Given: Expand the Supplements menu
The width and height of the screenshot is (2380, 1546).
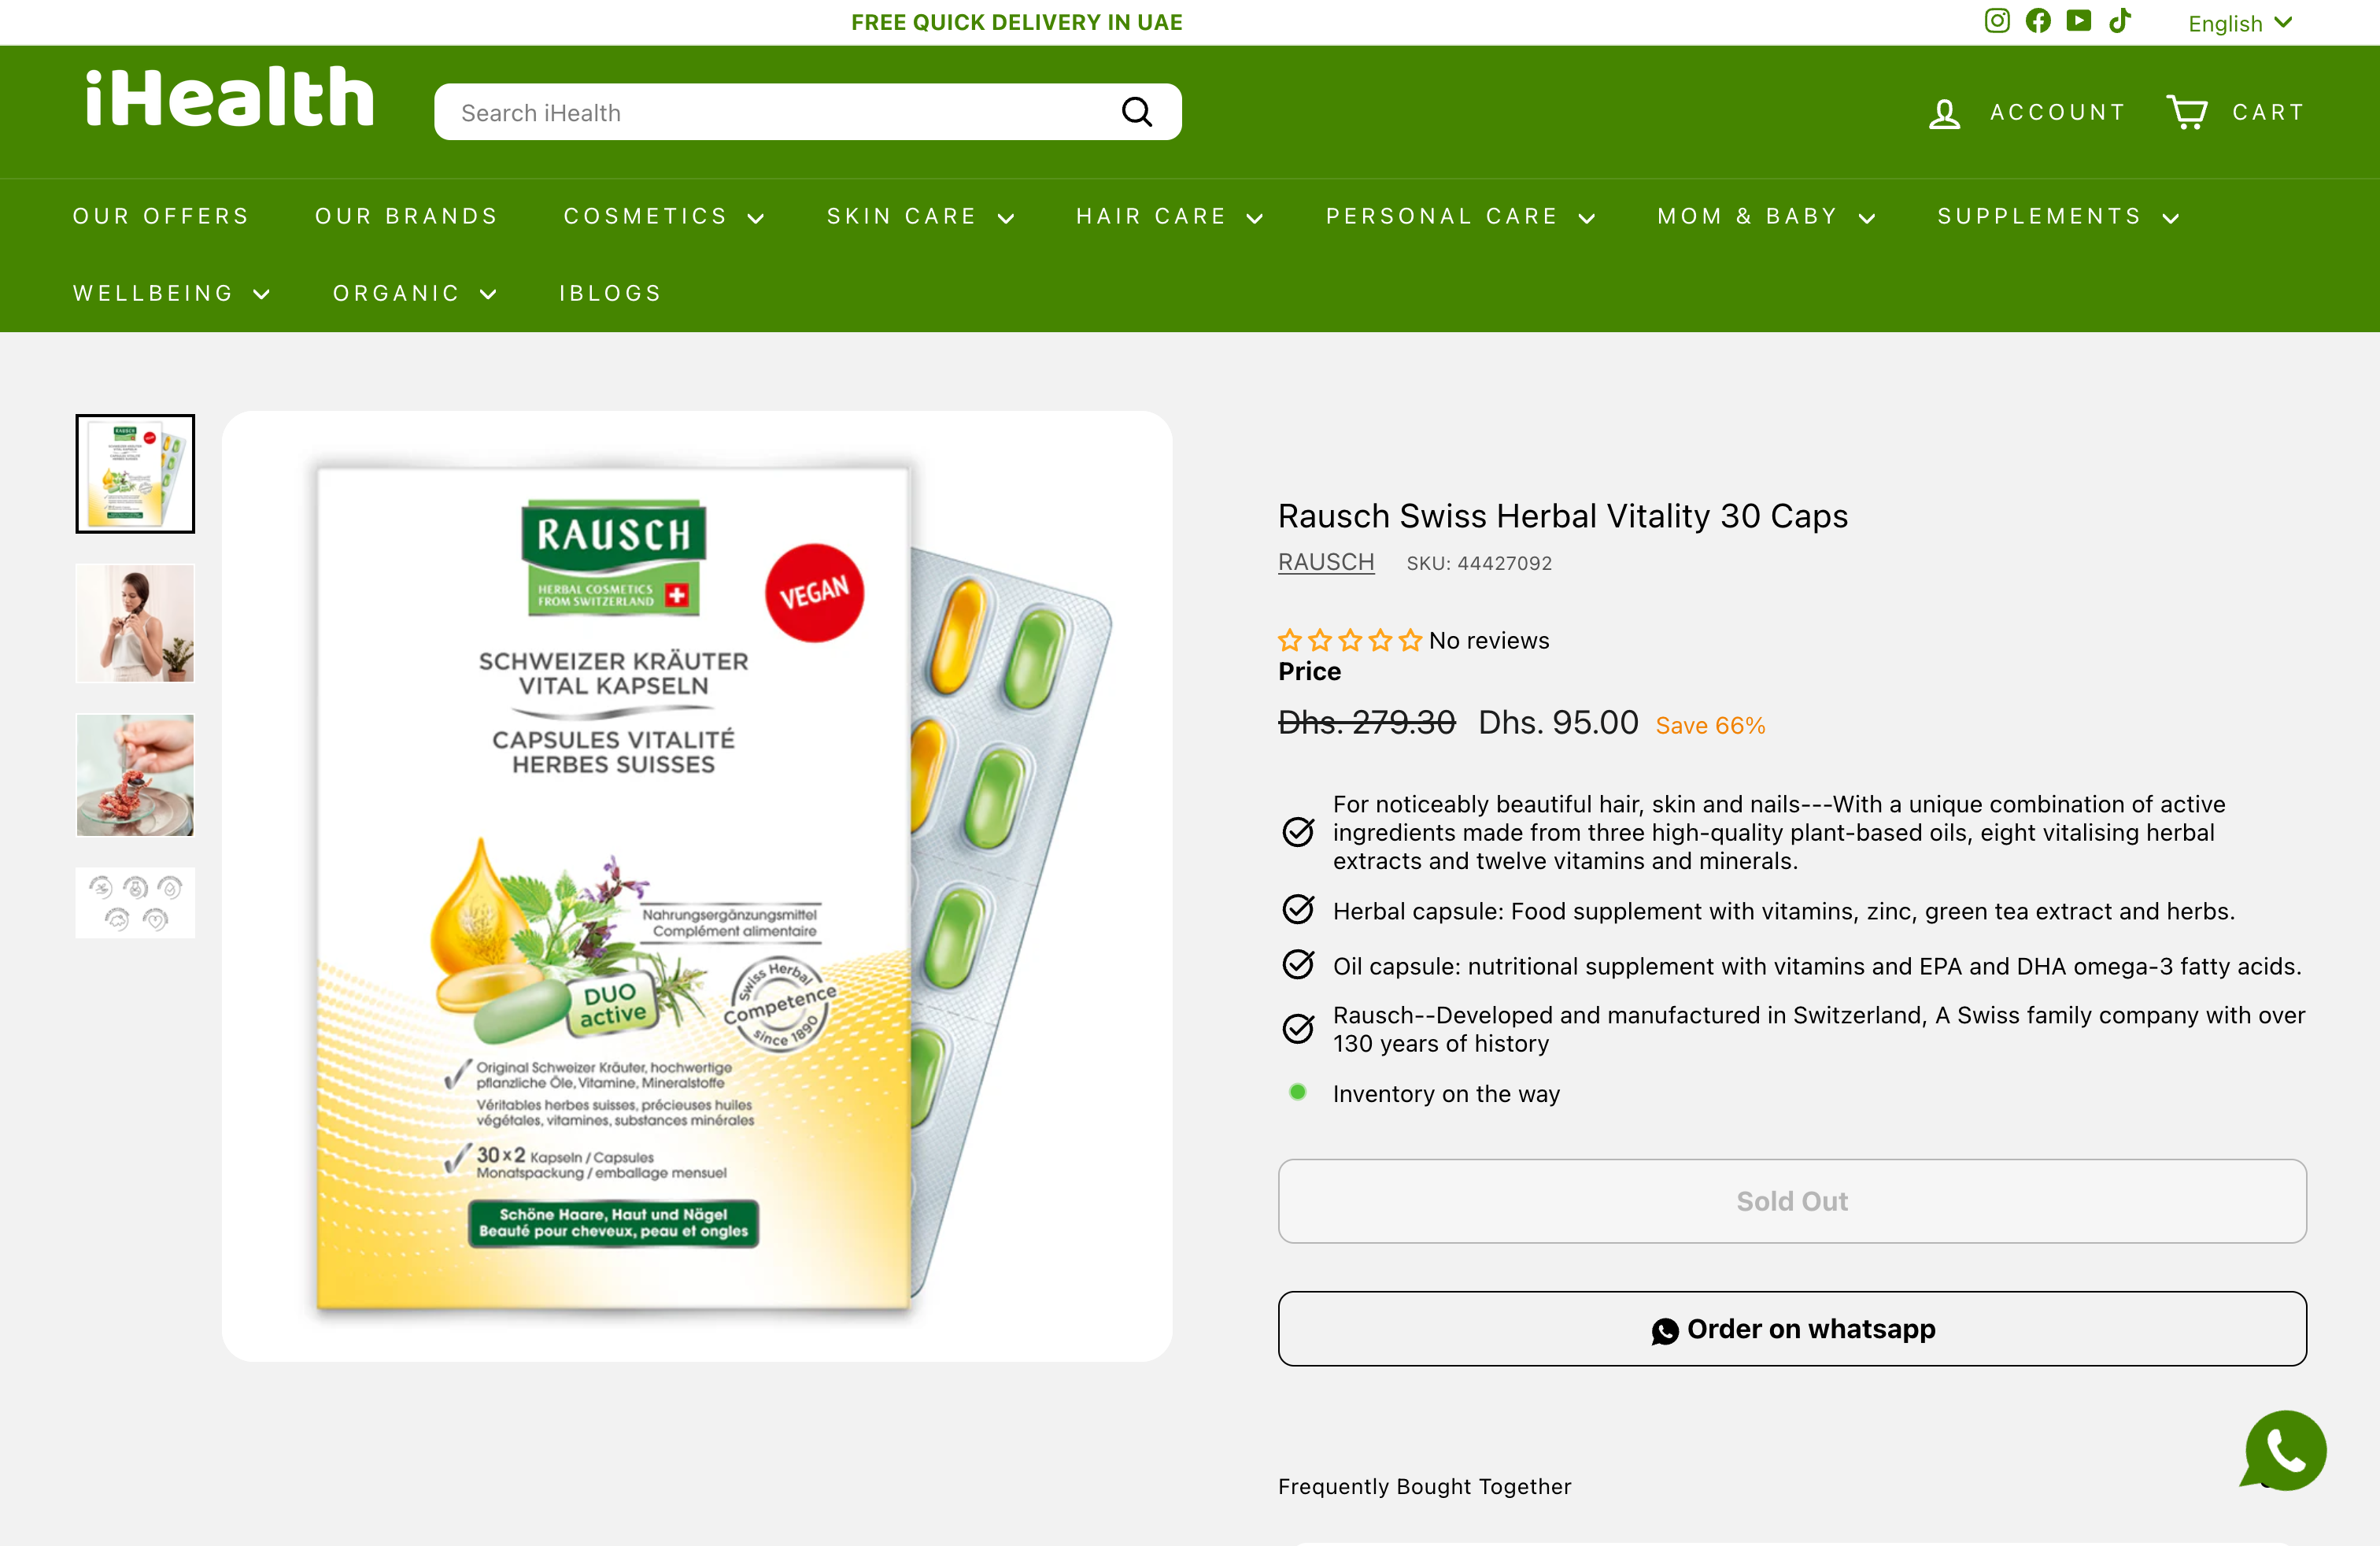Looking at the screenshot, I should pos(2058,216).
